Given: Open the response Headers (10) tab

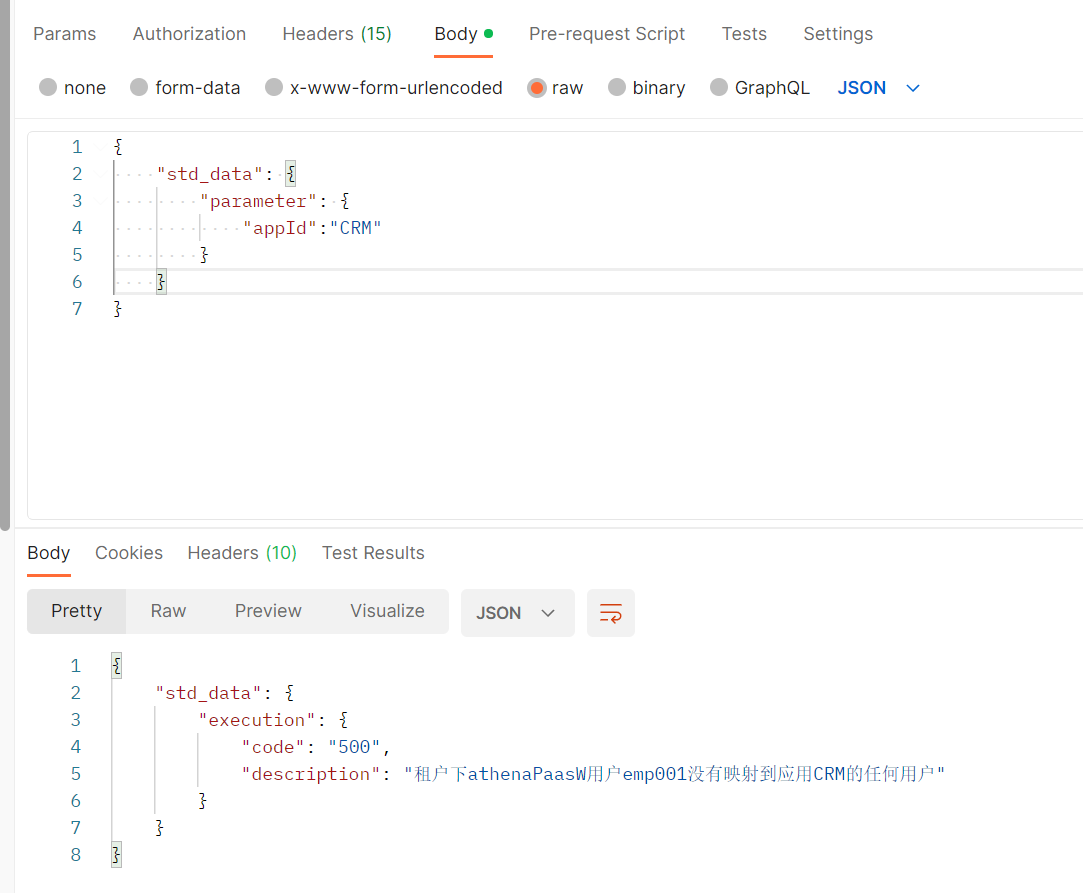Looking at the screenshot, I should [x=242, y=553].
